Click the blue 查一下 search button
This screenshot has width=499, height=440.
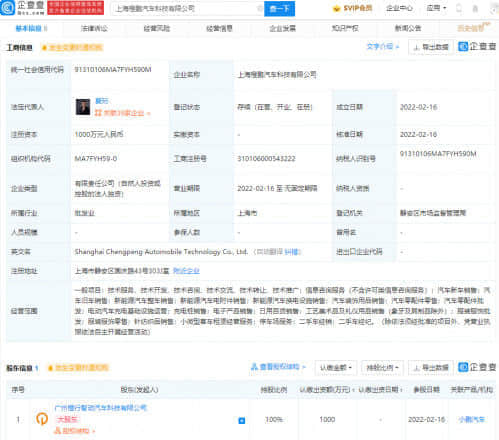pos(279,8)
